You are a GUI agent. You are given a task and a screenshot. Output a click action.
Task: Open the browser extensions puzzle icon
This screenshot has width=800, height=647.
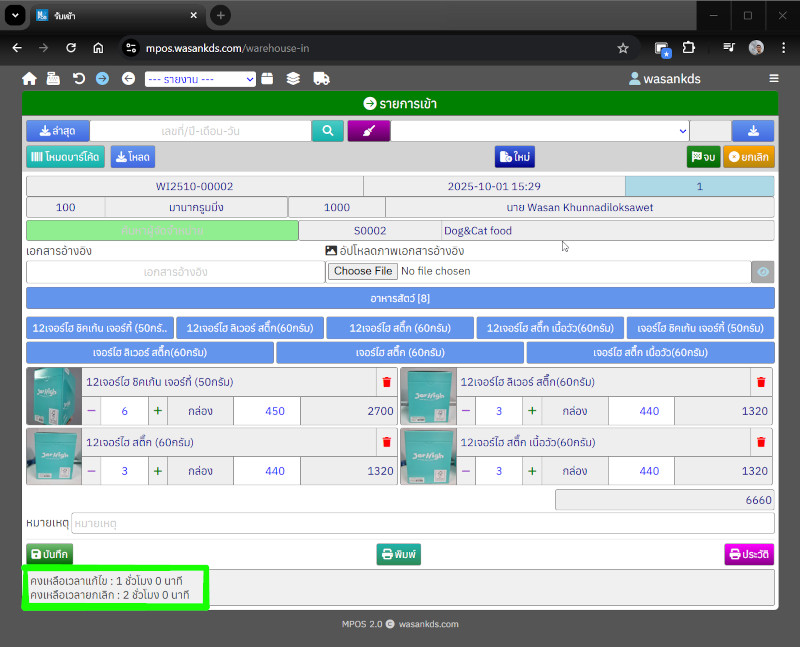pyautogui.click(x=689, y=47)
